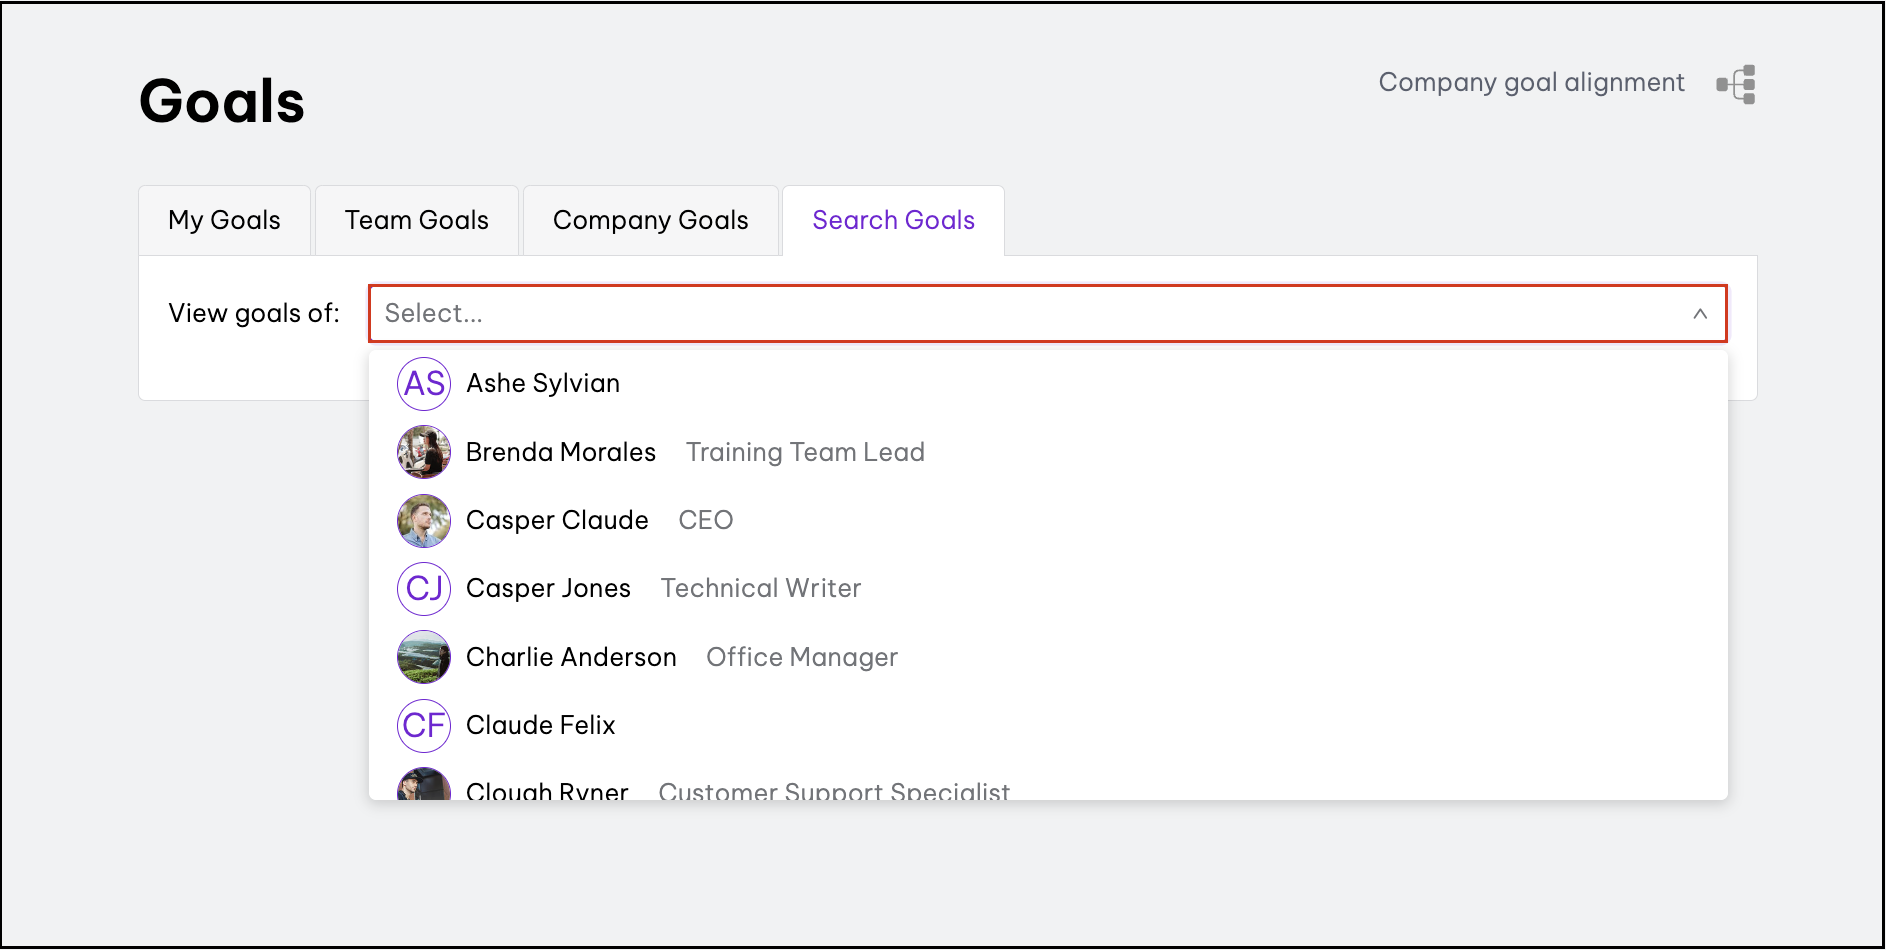Open the Company goal alignment link
1886x950 pixels.
[1531, 83]
